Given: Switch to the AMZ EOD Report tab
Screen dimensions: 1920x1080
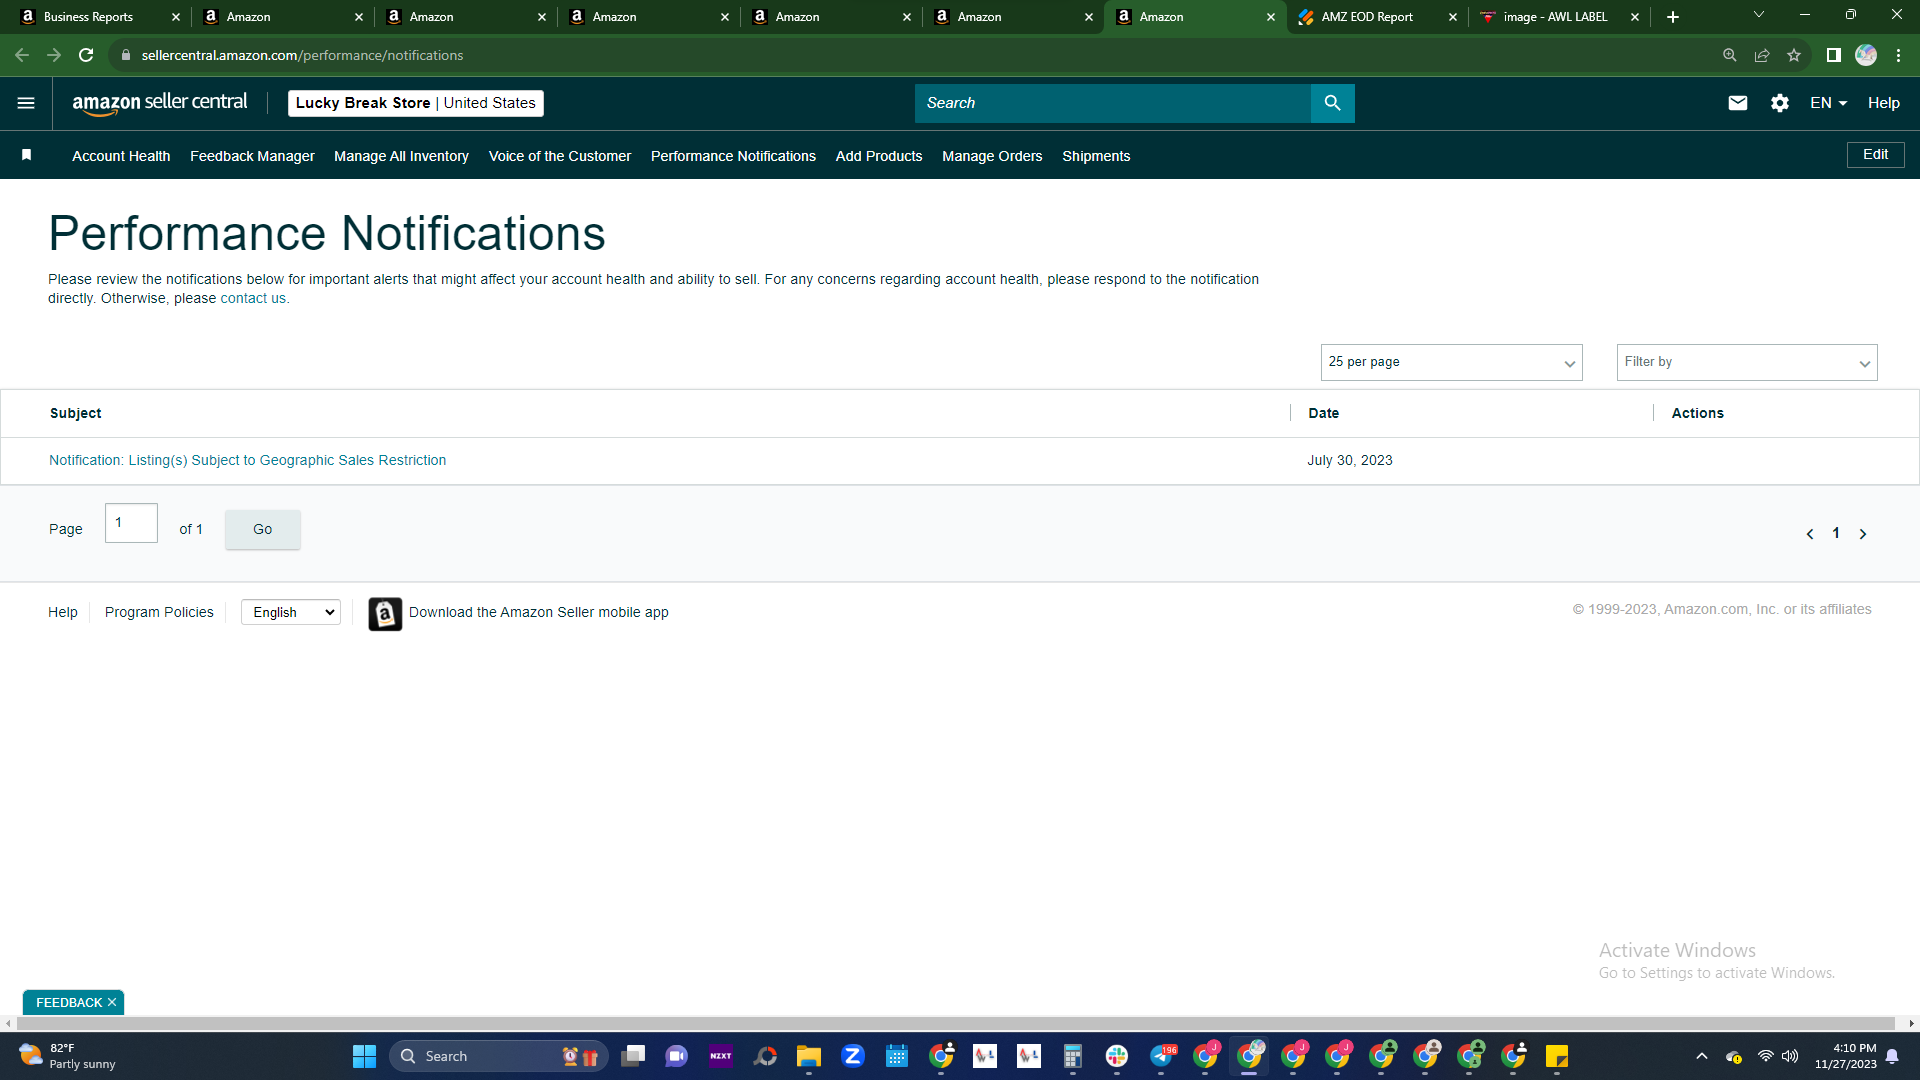Looking at the screenshot, I should tap(1378, 17).
